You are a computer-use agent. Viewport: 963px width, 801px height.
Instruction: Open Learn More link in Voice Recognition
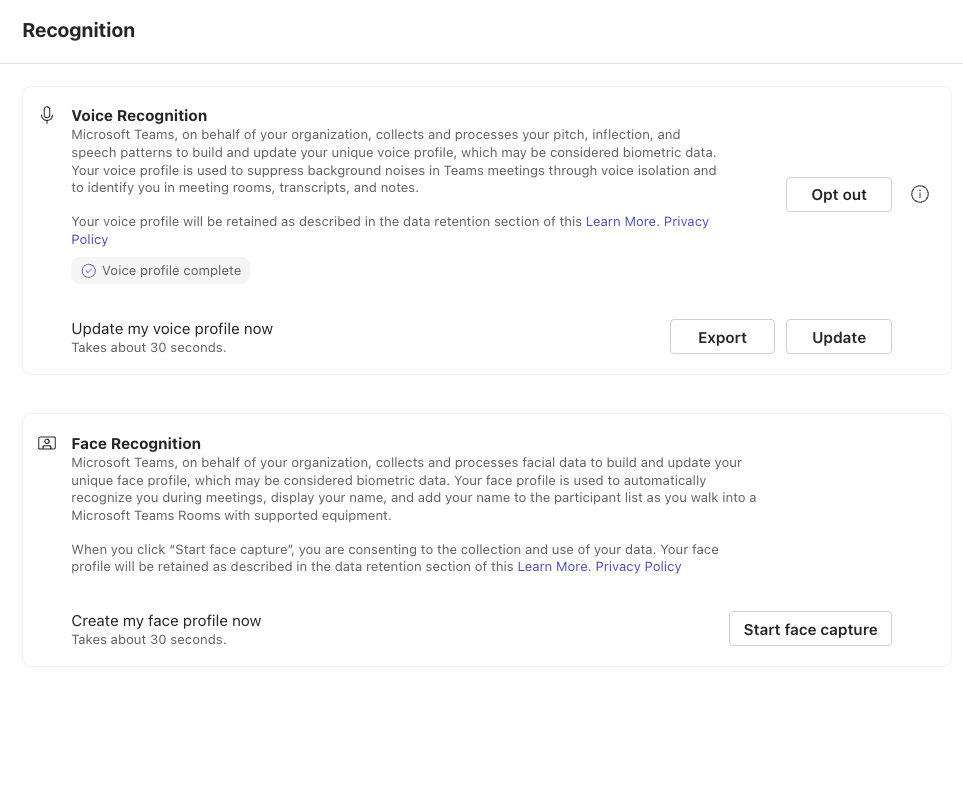pos(620,222)
